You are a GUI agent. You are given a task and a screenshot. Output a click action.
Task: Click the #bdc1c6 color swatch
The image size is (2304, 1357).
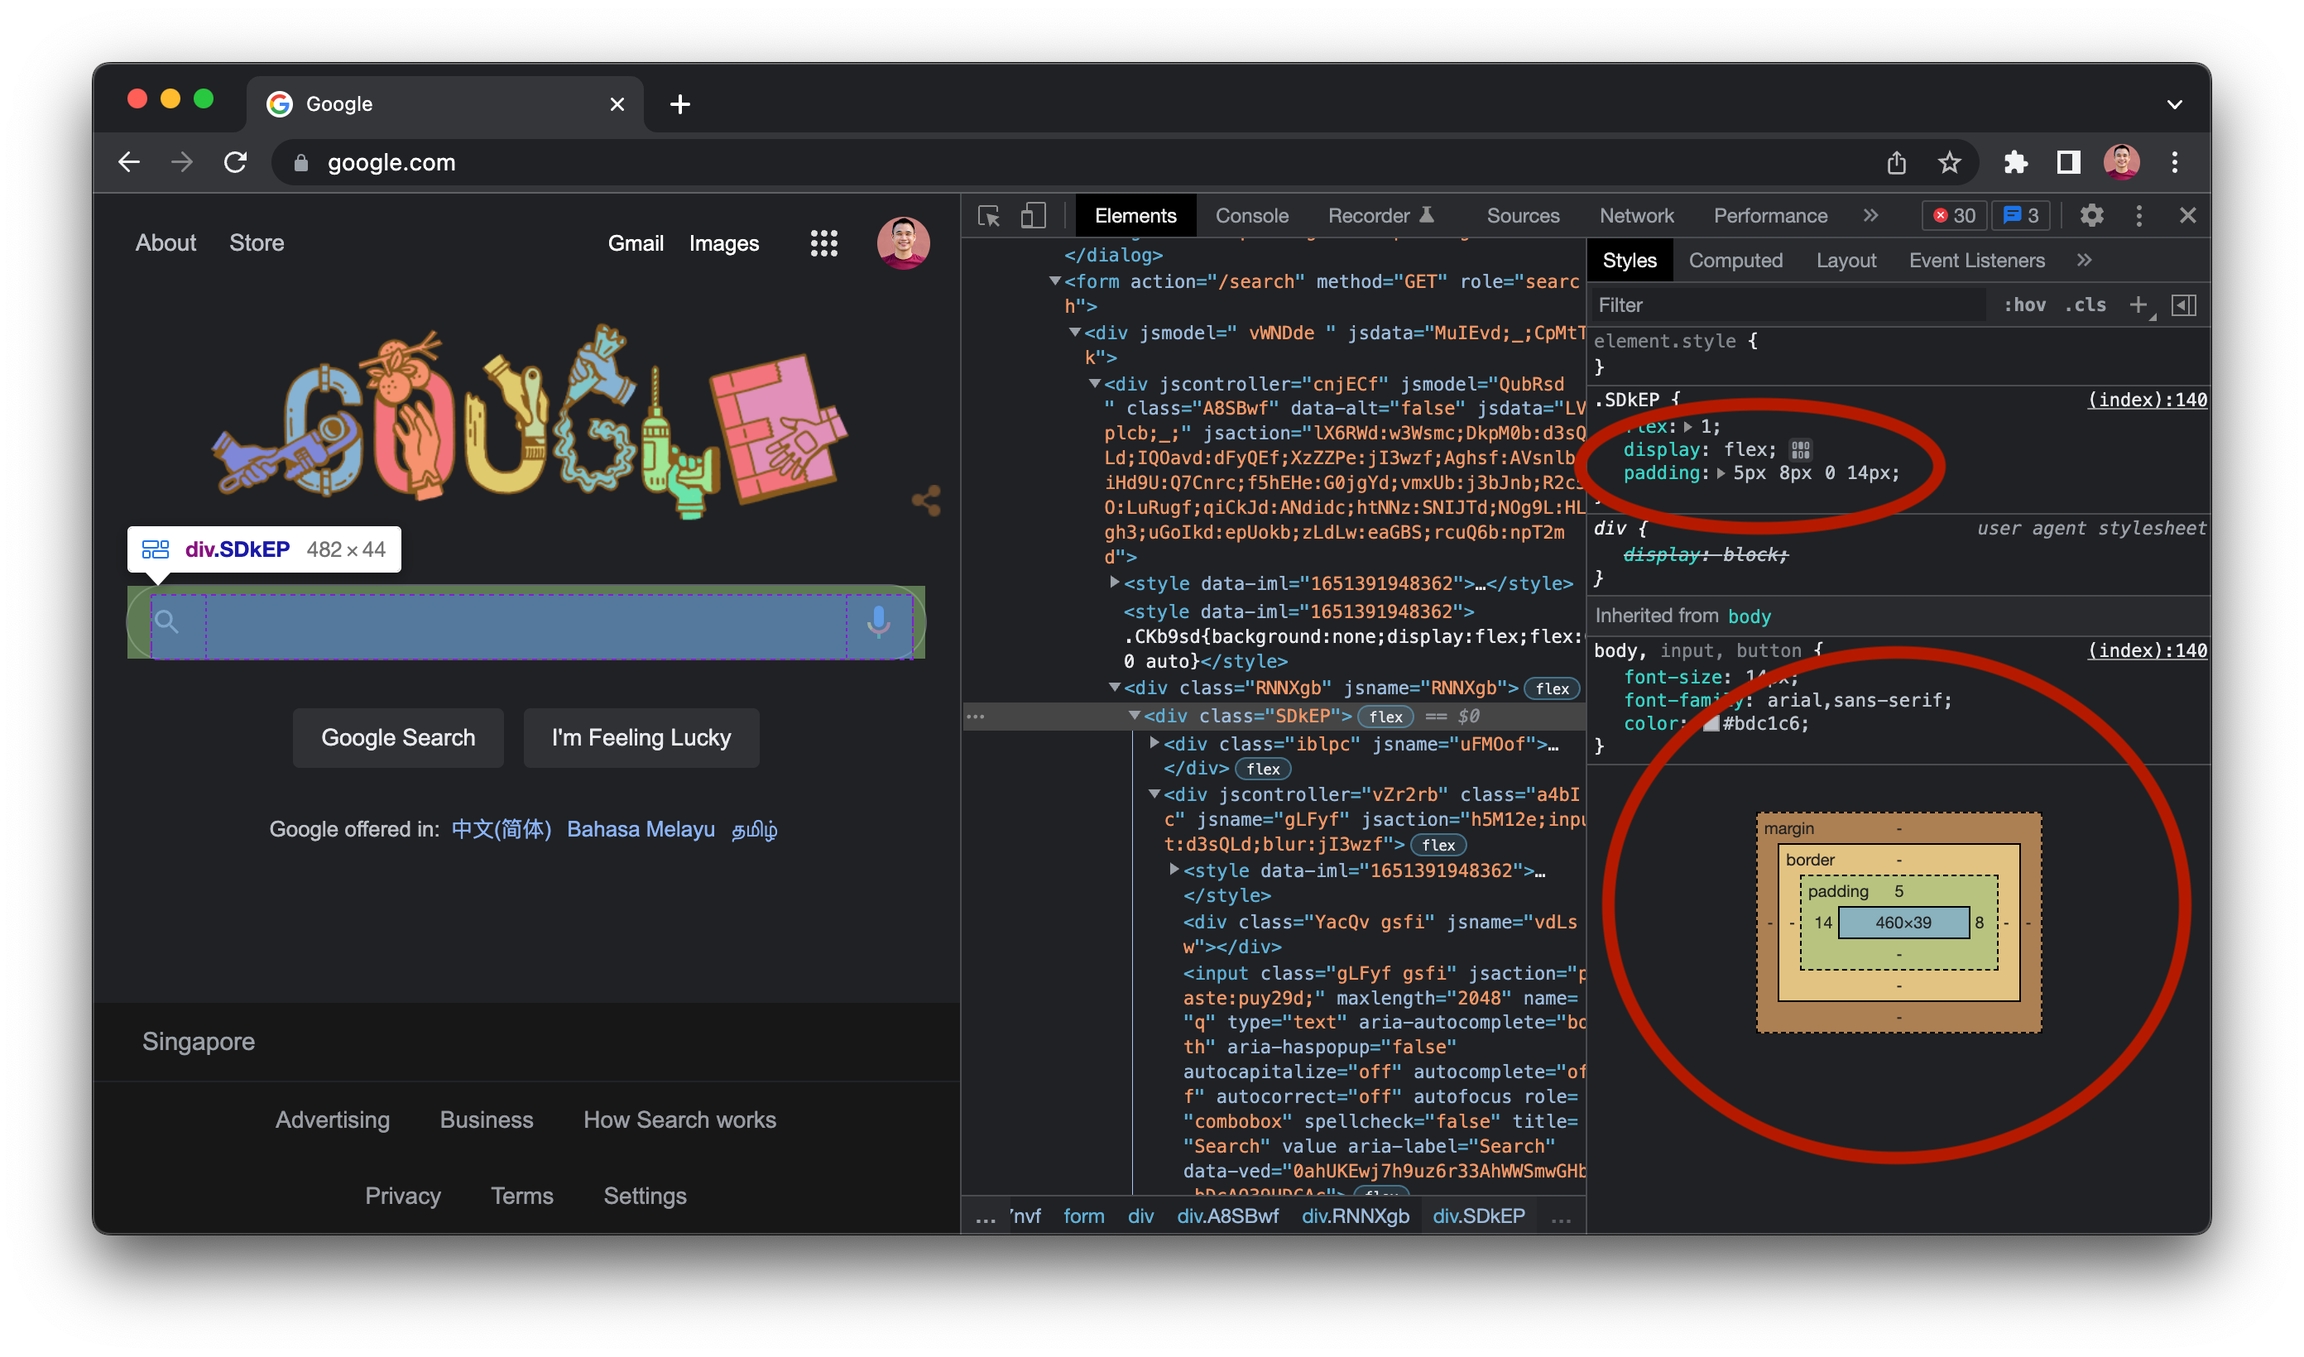(x=1711, y=724)
